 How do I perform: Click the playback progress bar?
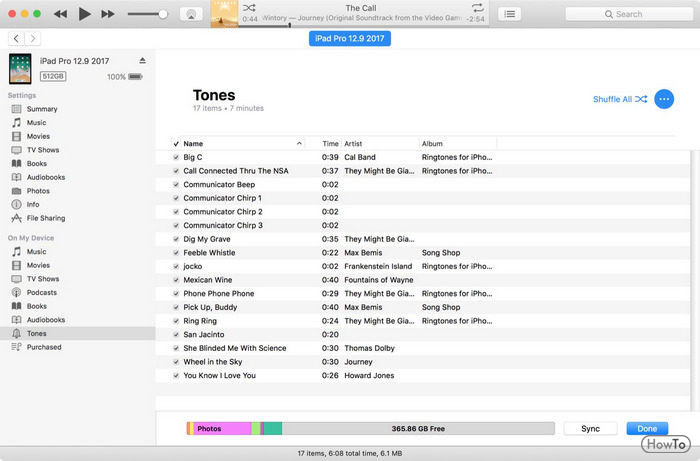(364, 26)
